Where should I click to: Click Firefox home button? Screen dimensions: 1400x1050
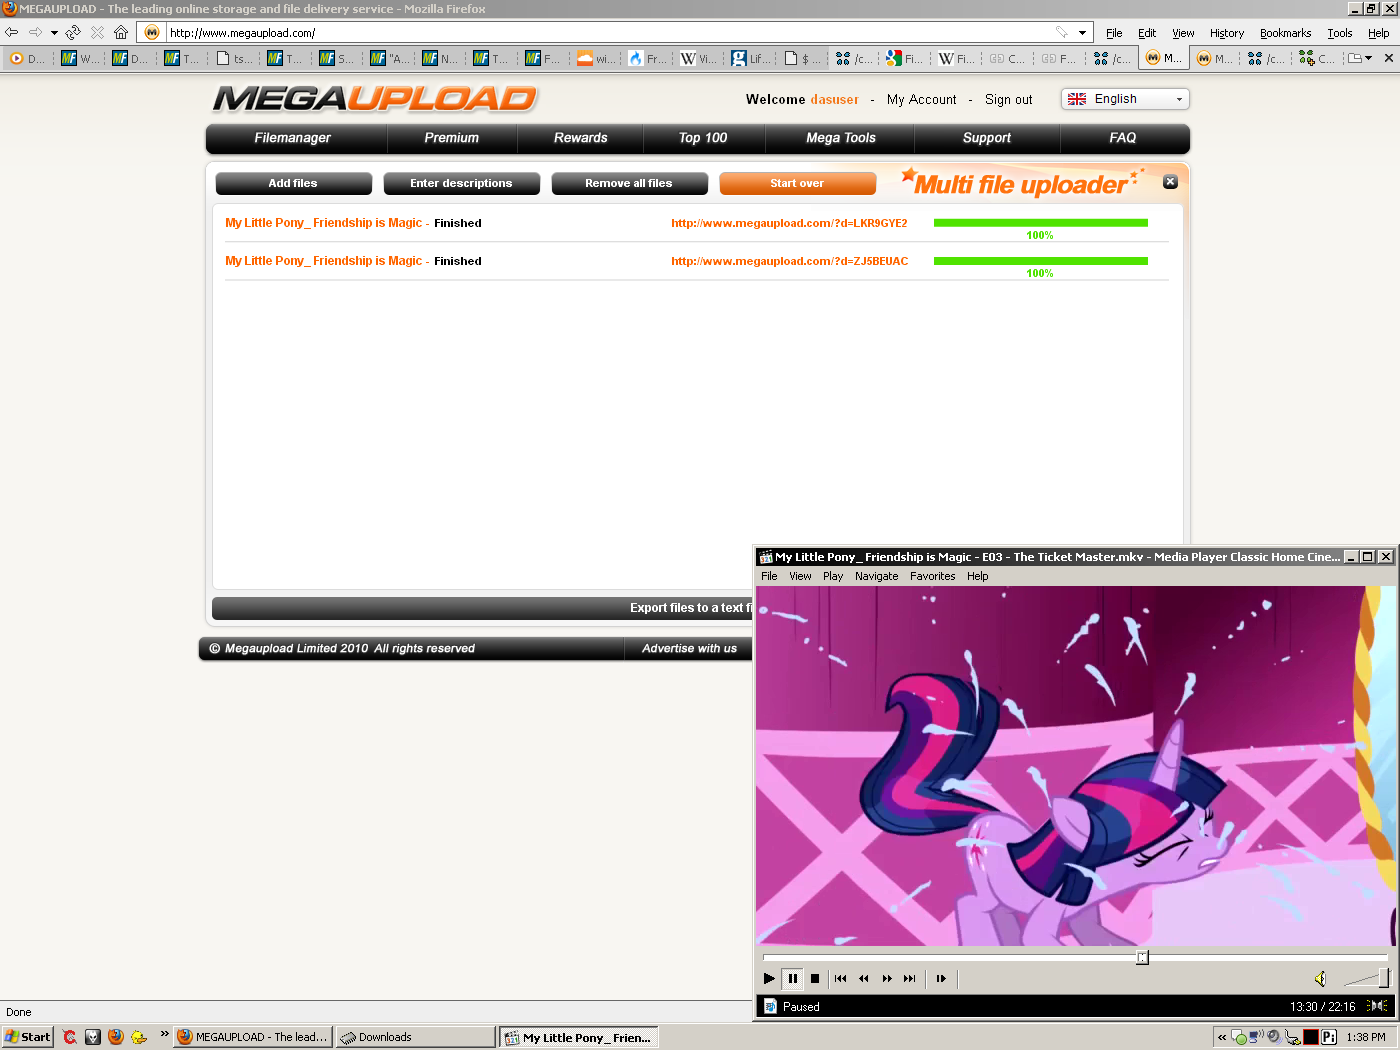121,32
